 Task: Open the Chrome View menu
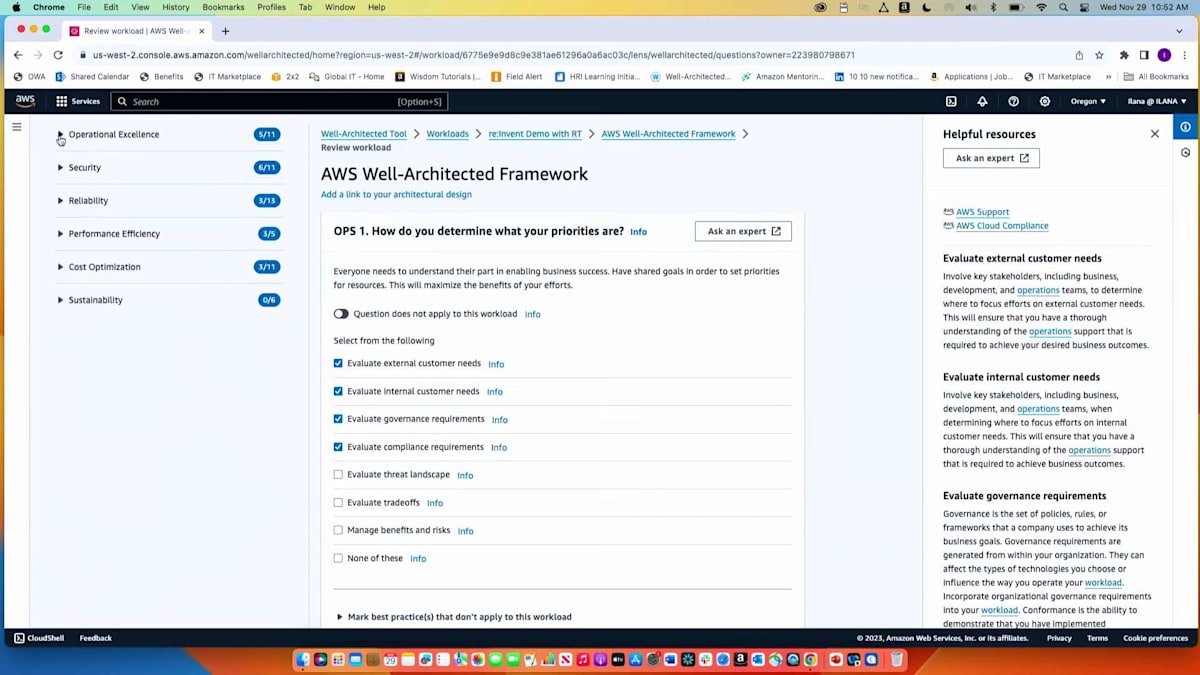click(x=140, y=7)
